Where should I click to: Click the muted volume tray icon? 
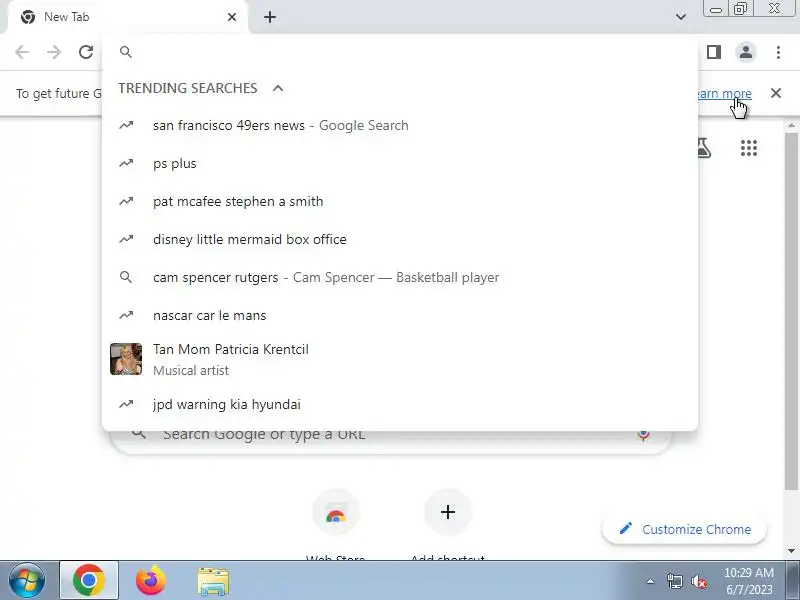coord(699,581)
